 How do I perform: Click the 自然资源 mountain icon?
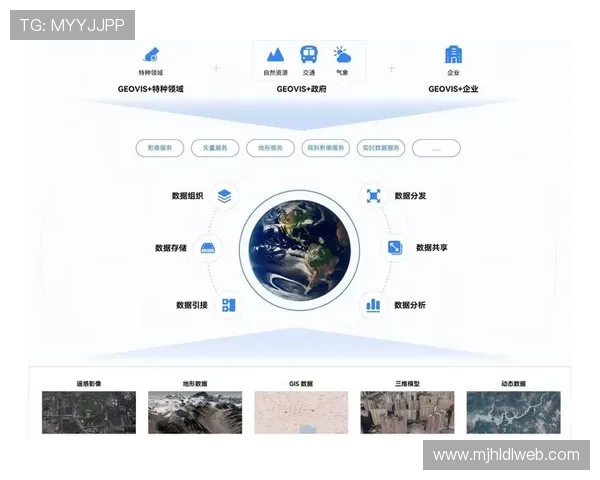coord(275,54)
